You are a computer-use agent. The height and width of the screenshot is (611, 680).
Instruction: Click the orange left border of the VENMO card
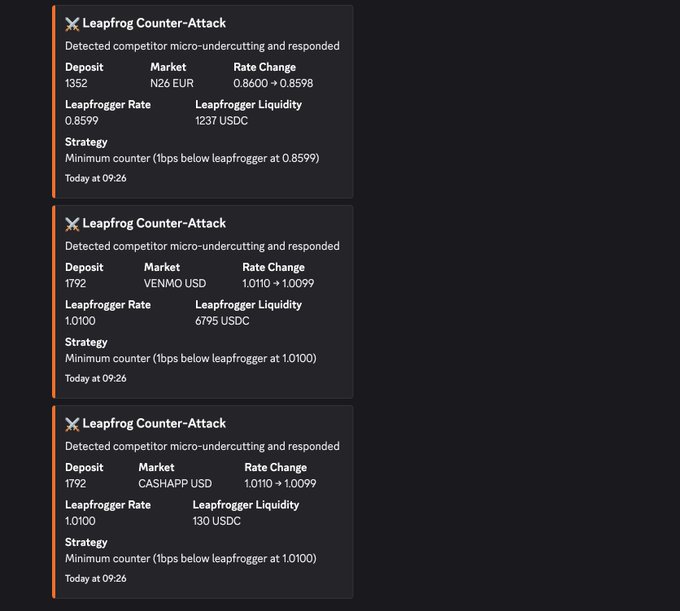click(x=54, y=302)
